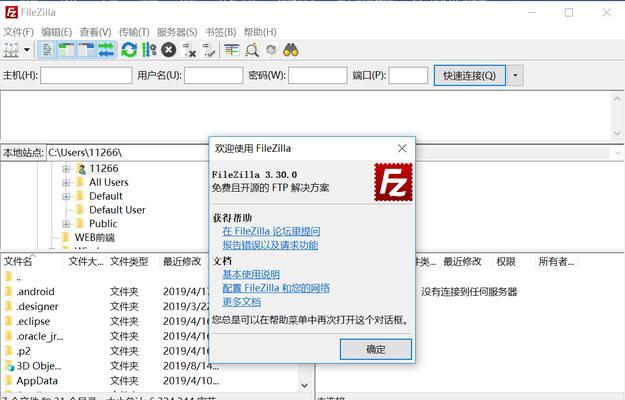Click message log scroll up arrow
This screenshot has height=400, width=625.
[x=617, y=98]
